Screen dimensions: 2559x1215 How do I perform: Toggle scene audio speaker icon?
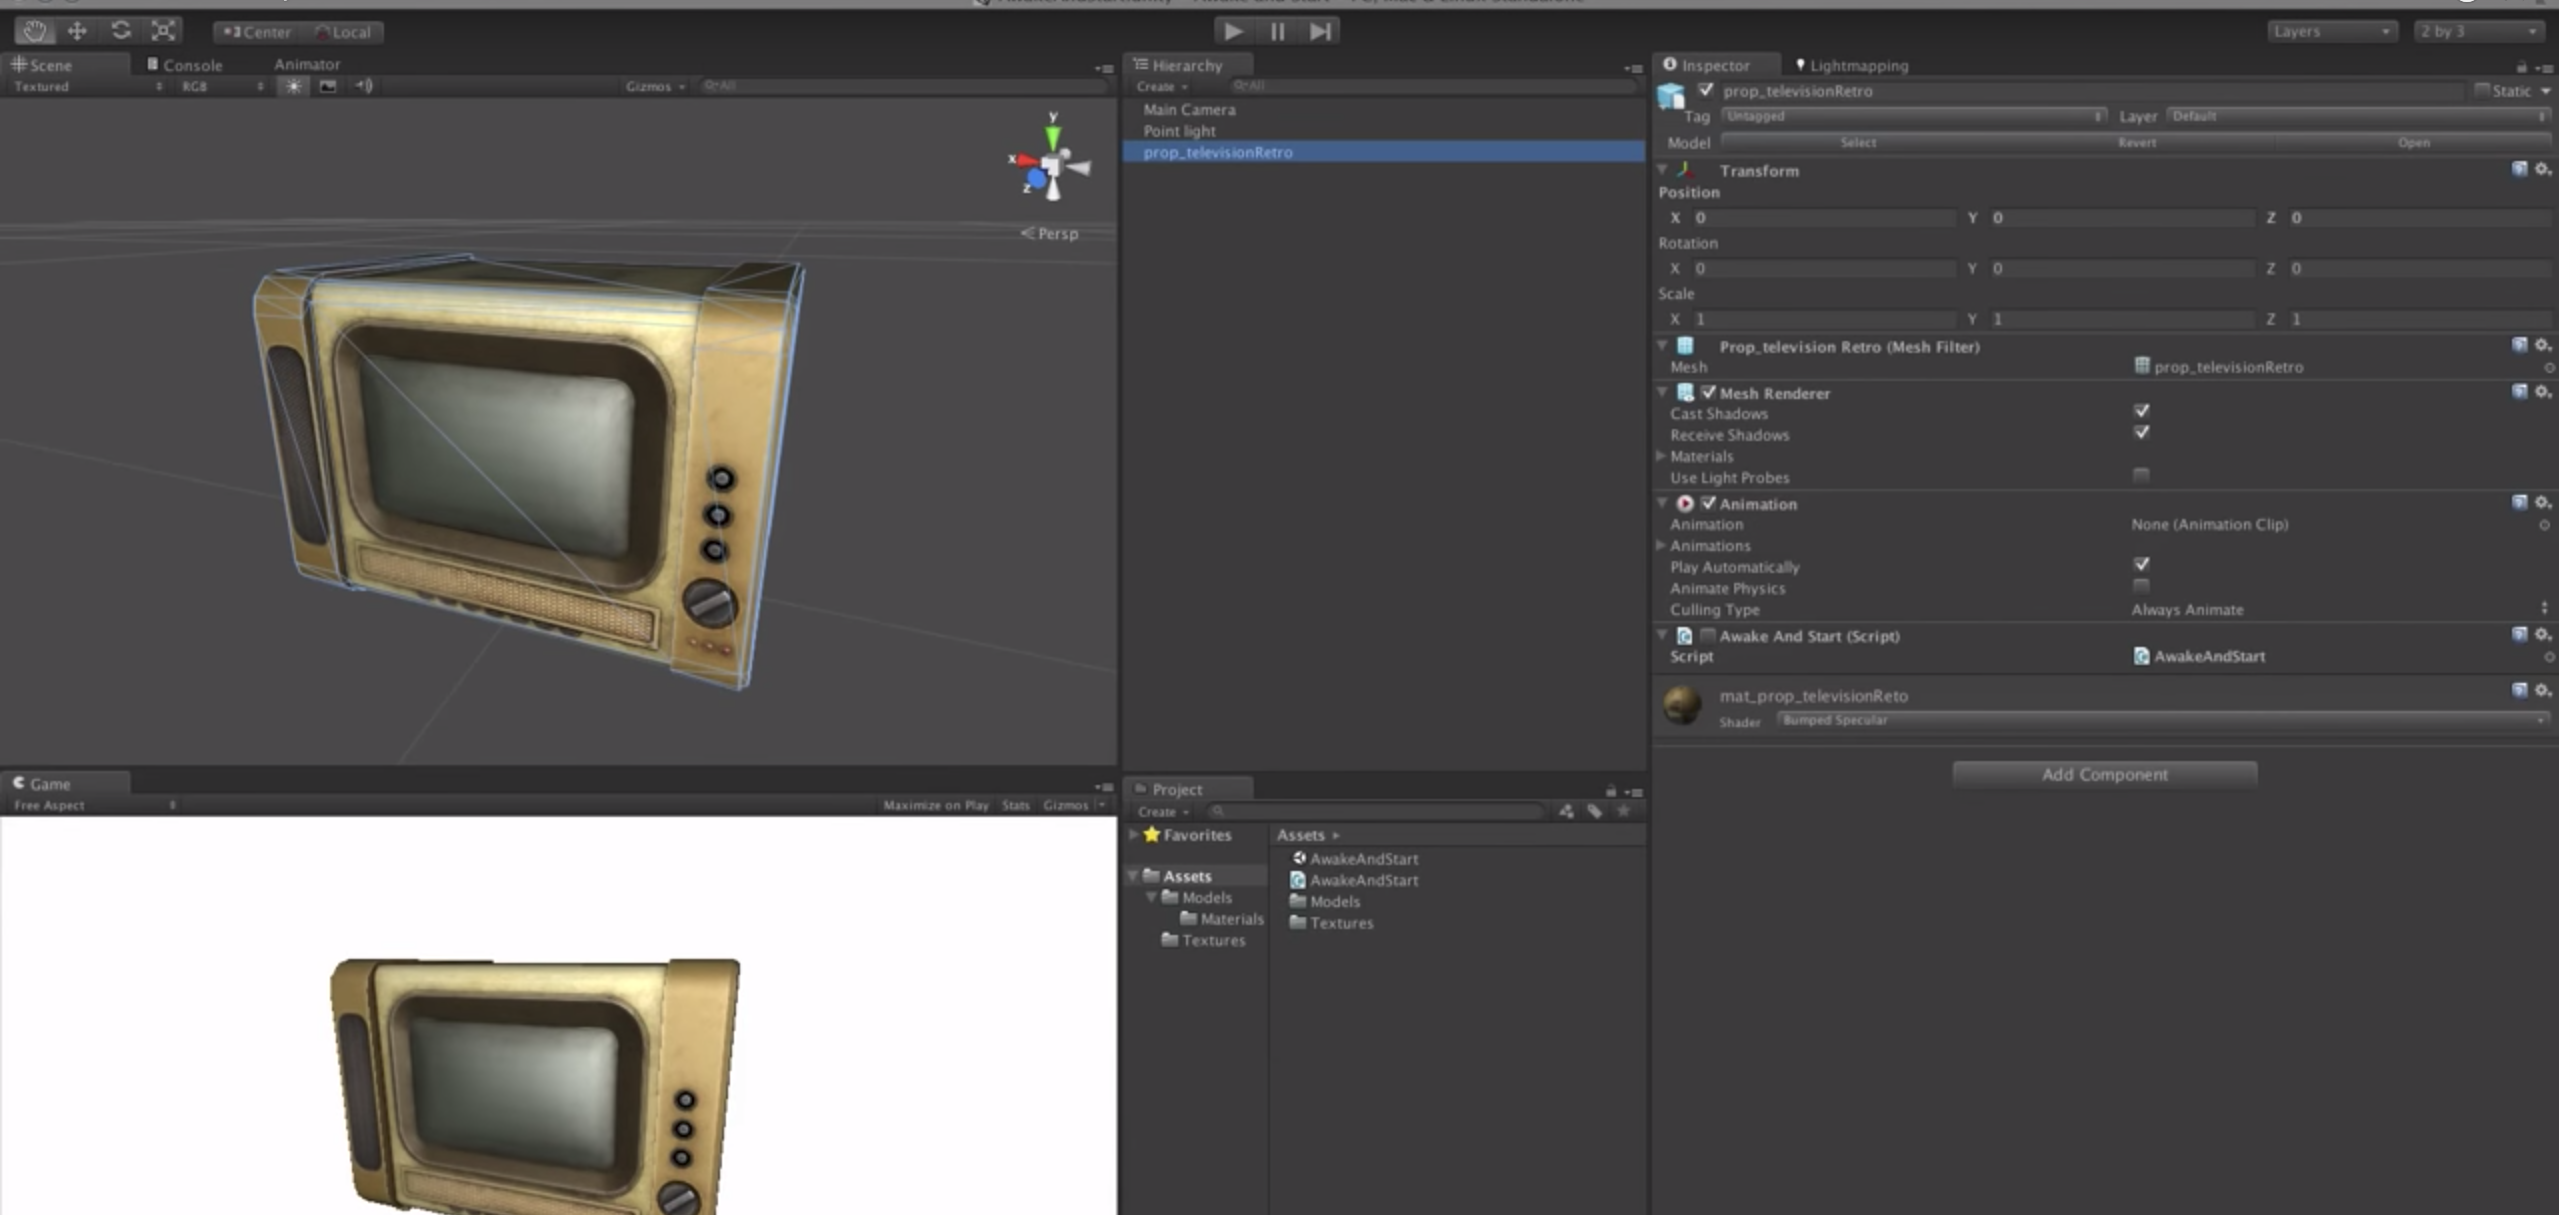[x=364, y=86]
